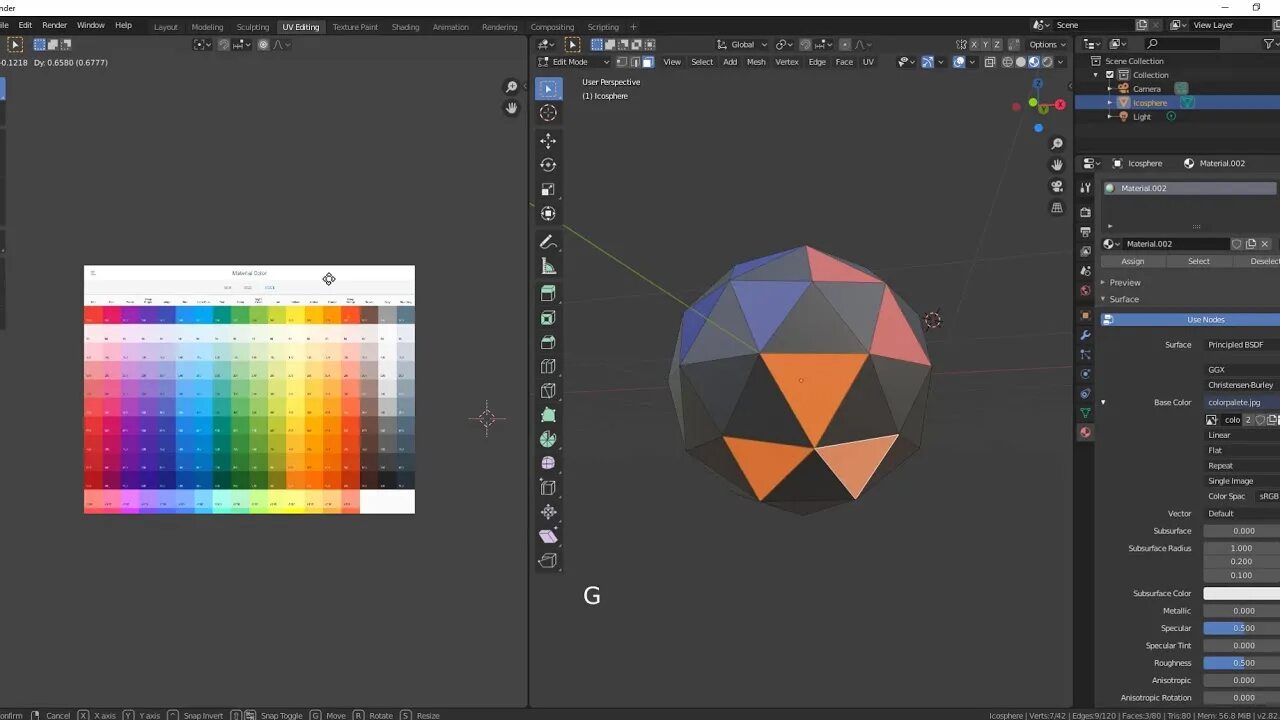Image resolution: width=1280 pixels, height=720 pixels.
Task: Open the Christensen-Burley subsurface method dropdown
Action: pyautogui.click(x=1240, y=385)
